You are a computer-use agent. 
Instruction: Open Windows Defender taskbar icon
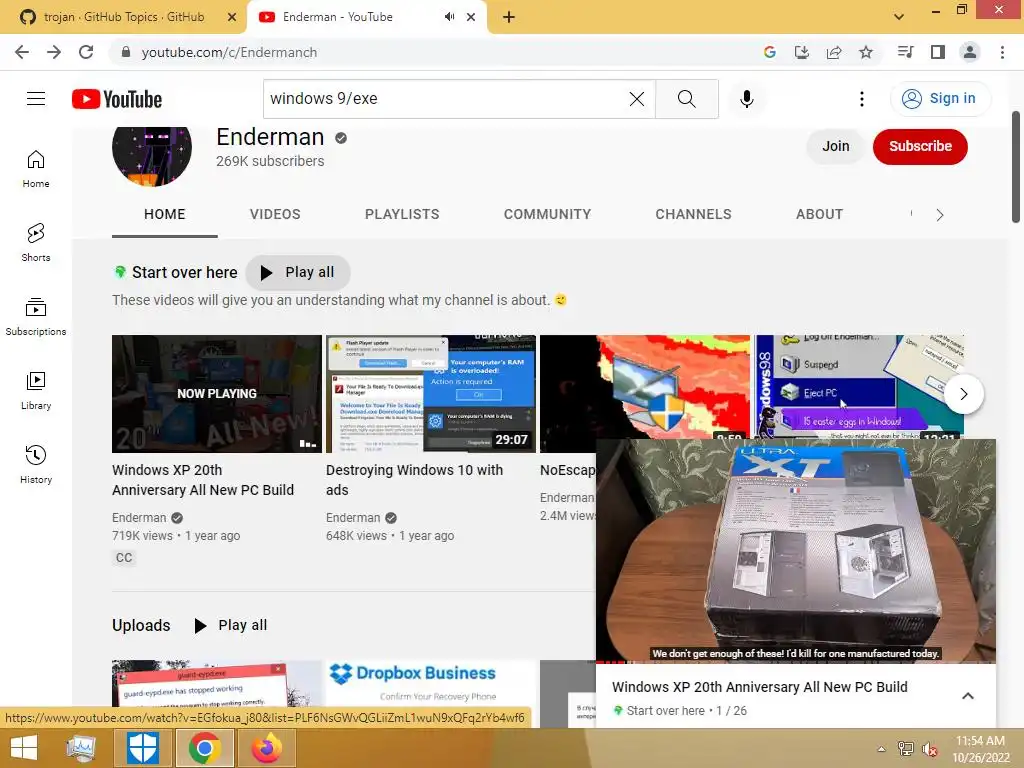click(142, 748)
